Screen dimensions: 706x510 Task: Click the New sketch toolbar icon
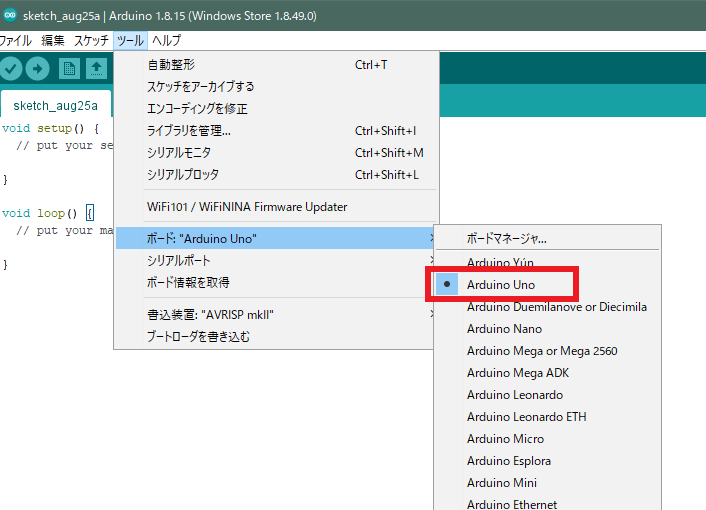[69, 69]
